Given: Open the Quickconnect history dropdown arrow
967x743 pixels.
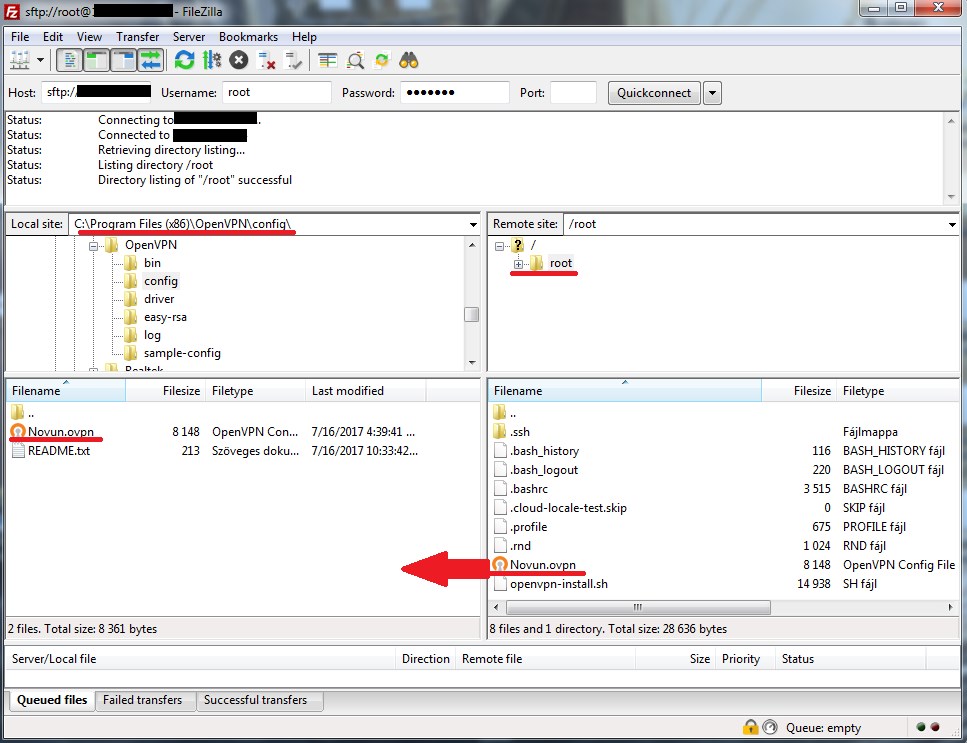Looking at the screenshot, I should pyautogui.click(x=712, y=93).
